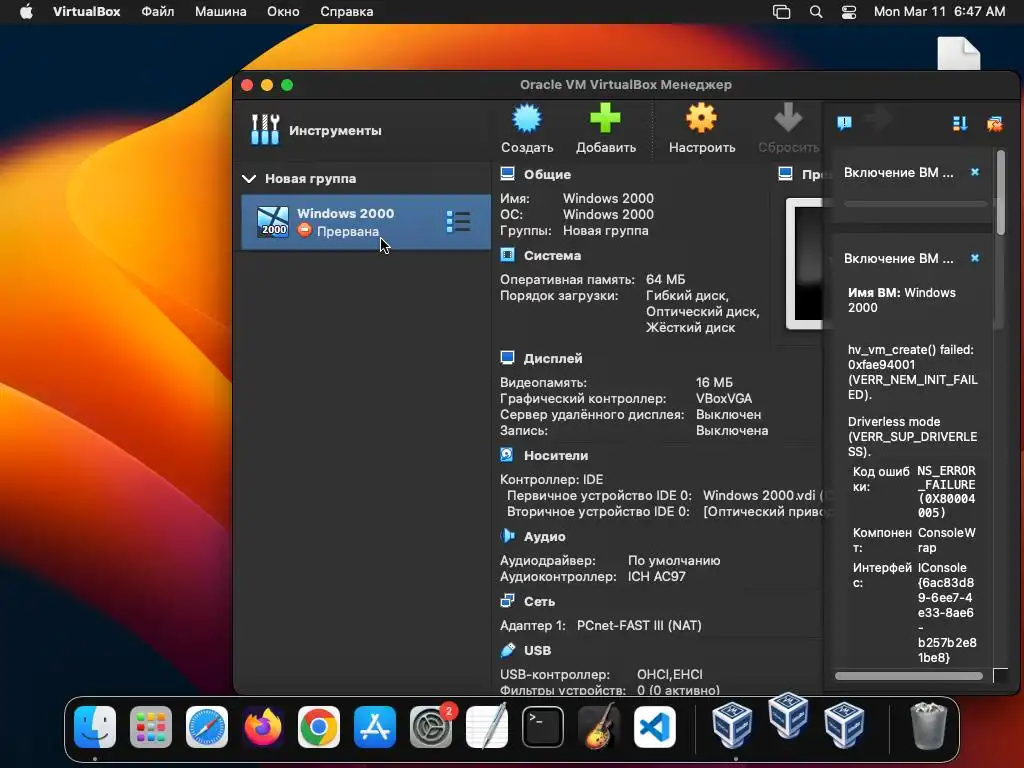The height and width of the screenshot is (768, 1024).
Task: Open Control Center in the menu bar
Action: click(x=848, y=12)
